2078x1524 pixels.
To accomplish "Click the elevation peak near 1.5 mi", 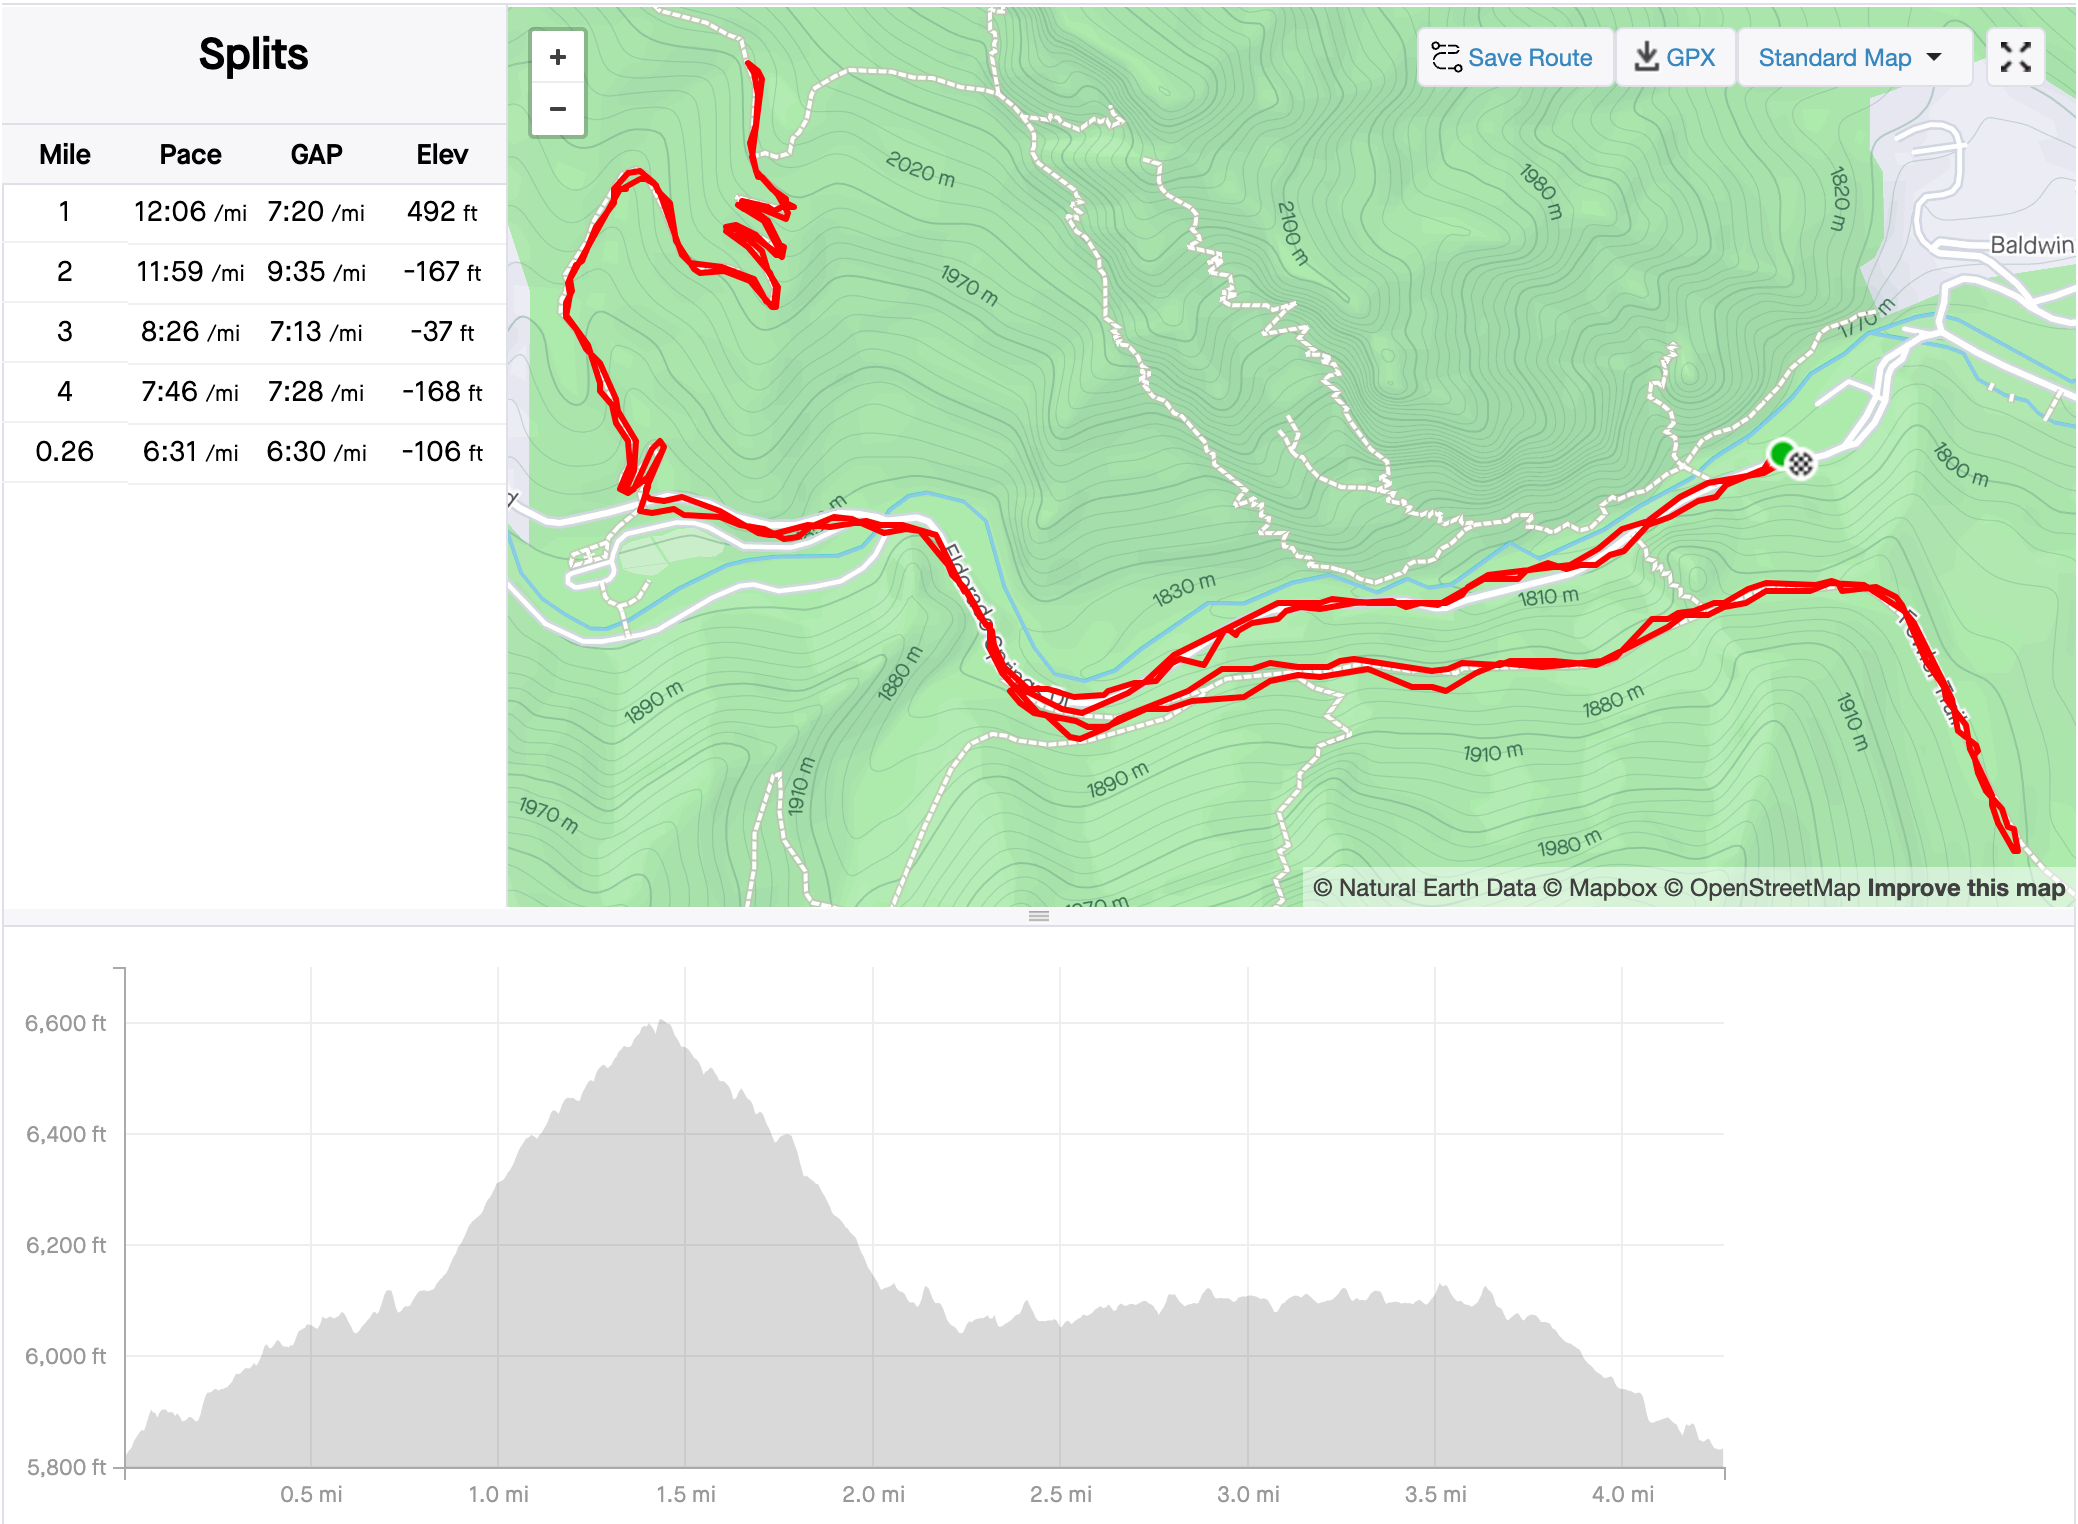I will tap(661, 1023).
